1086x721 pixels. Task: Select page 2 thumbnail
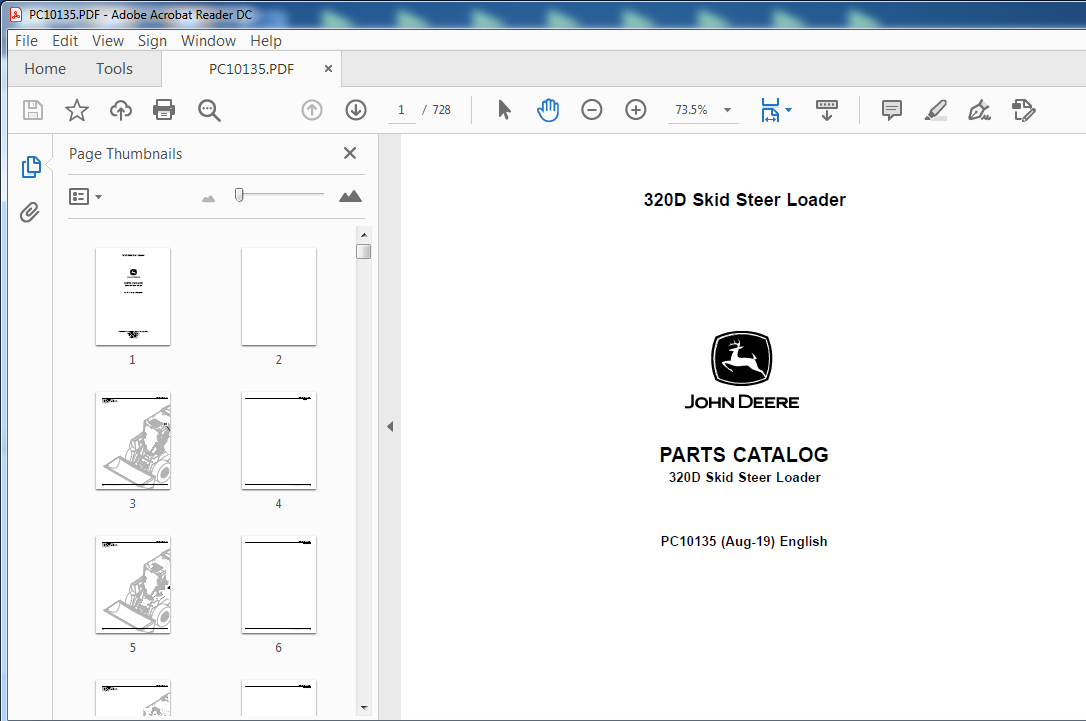279,296
